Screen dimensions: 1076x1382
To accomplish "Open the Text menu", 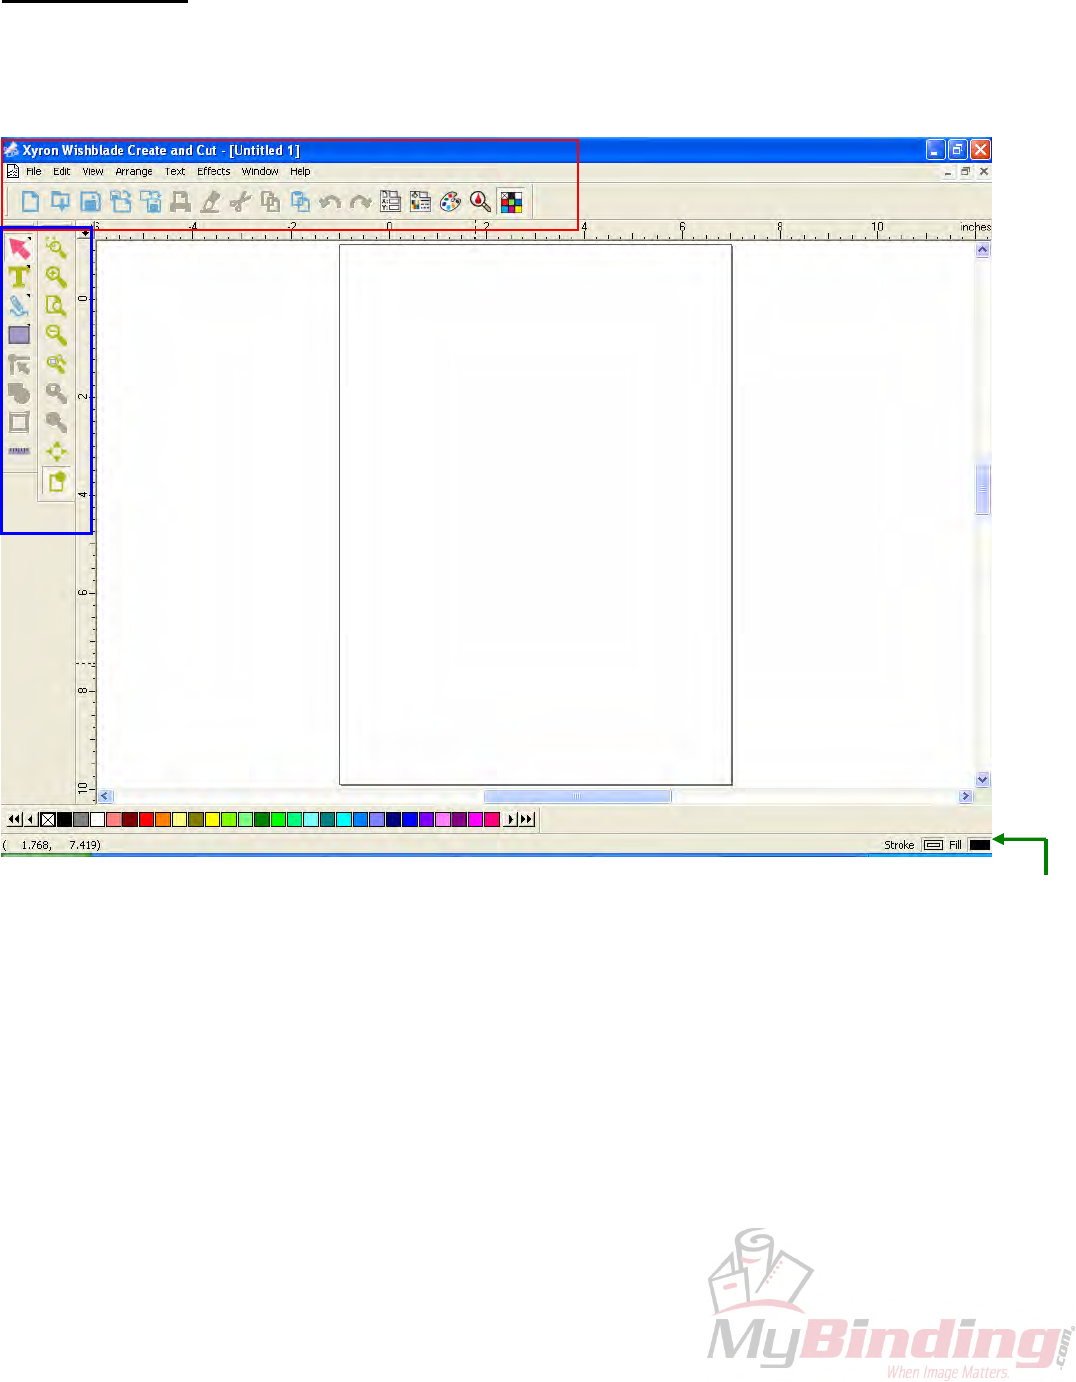I will 175,171.
